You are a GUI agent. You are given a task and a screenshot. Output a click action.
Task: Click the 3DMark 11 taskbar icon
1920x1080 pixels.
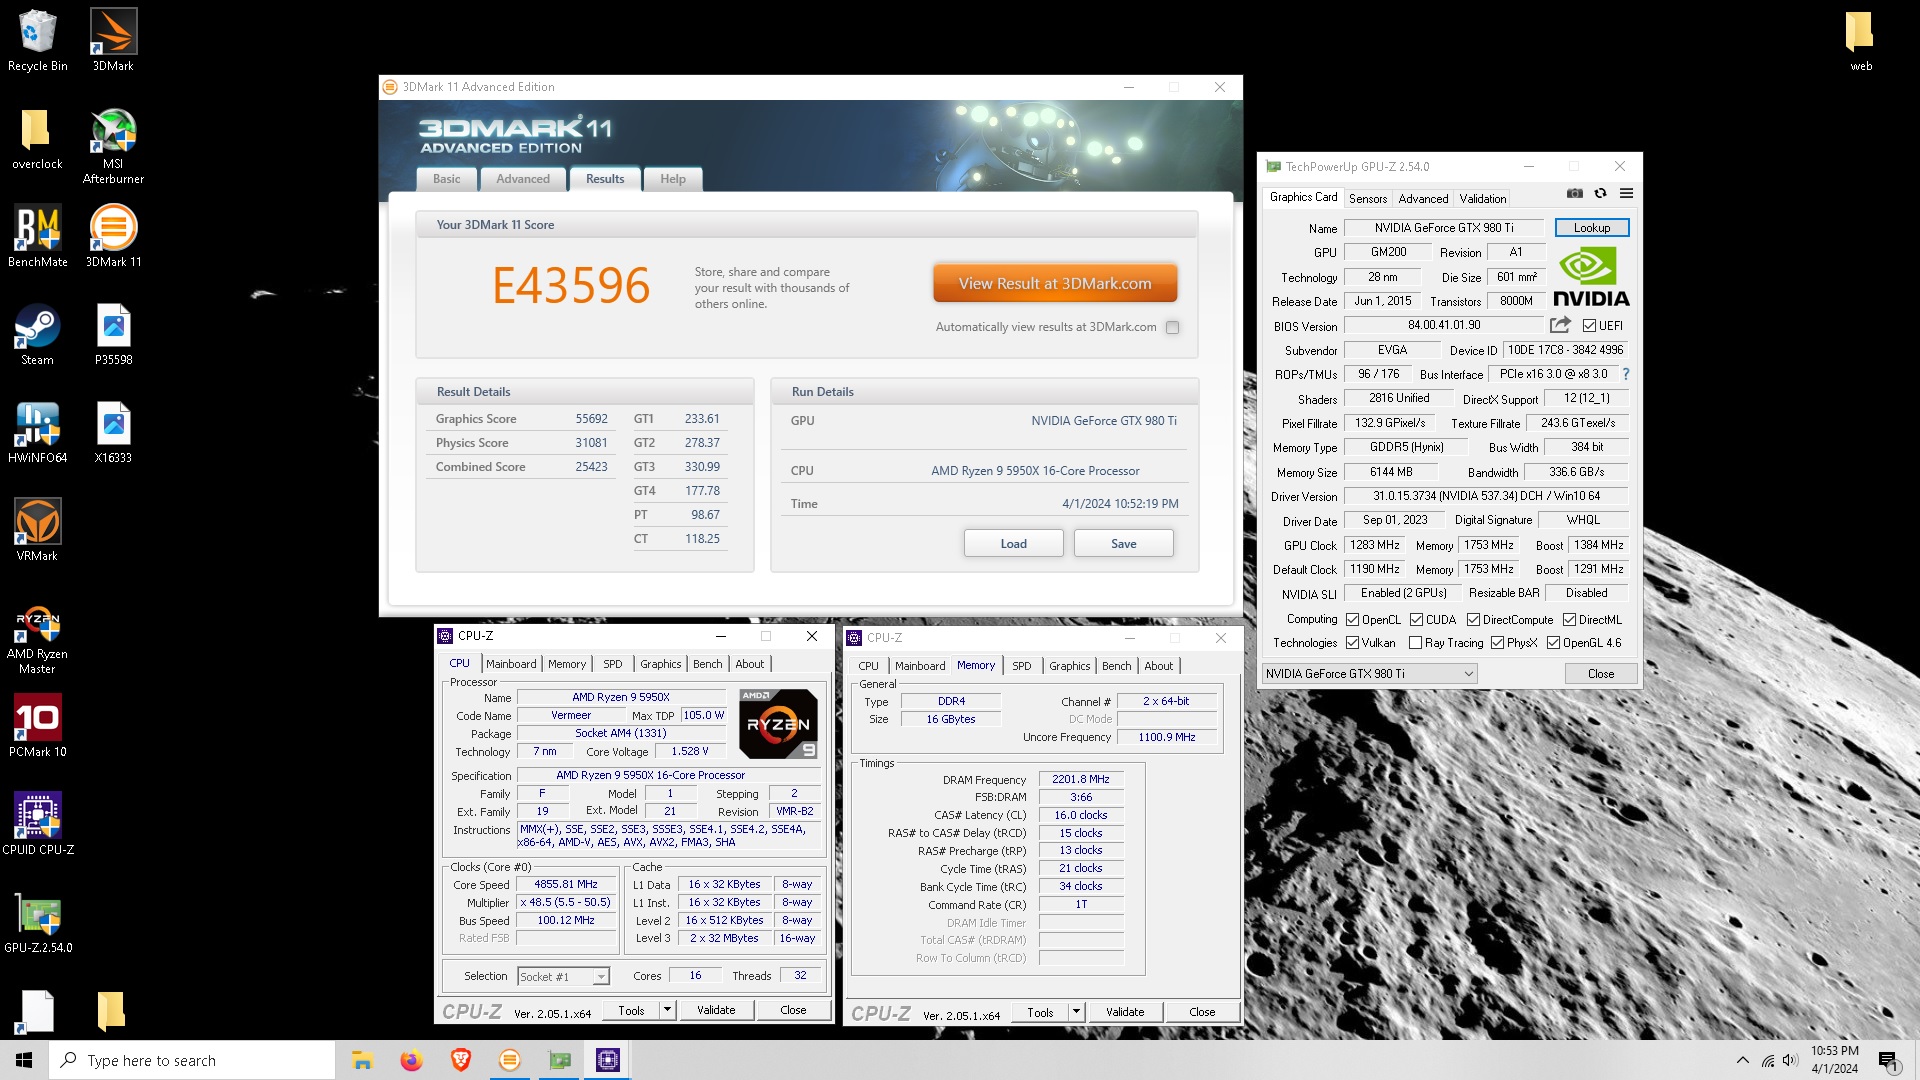point(509,1060)
